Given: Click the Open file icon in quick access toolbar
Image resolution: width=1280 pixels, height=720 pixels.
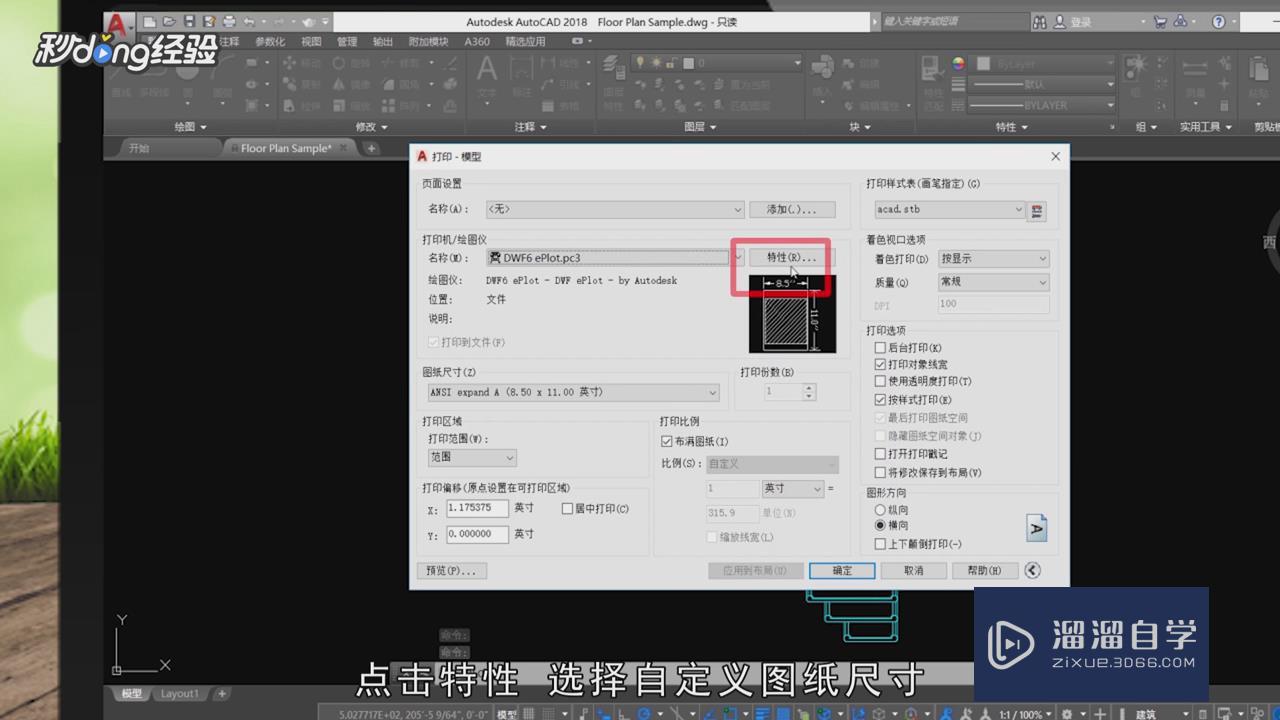Looking at the screenshot, I should pyautogui.click(x=170, y=21).
